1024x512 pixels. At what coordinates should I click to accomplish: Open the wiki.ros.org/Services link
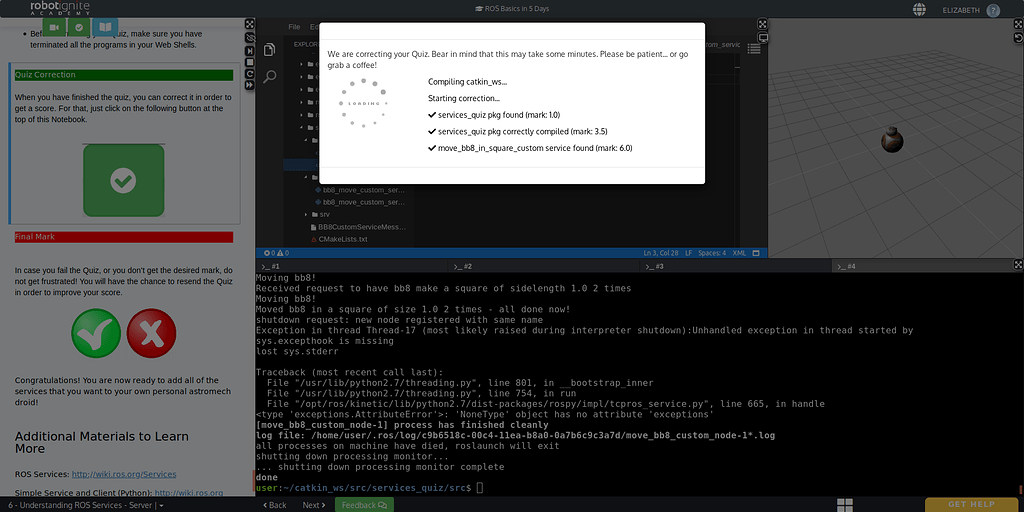(x=123, y=474)
